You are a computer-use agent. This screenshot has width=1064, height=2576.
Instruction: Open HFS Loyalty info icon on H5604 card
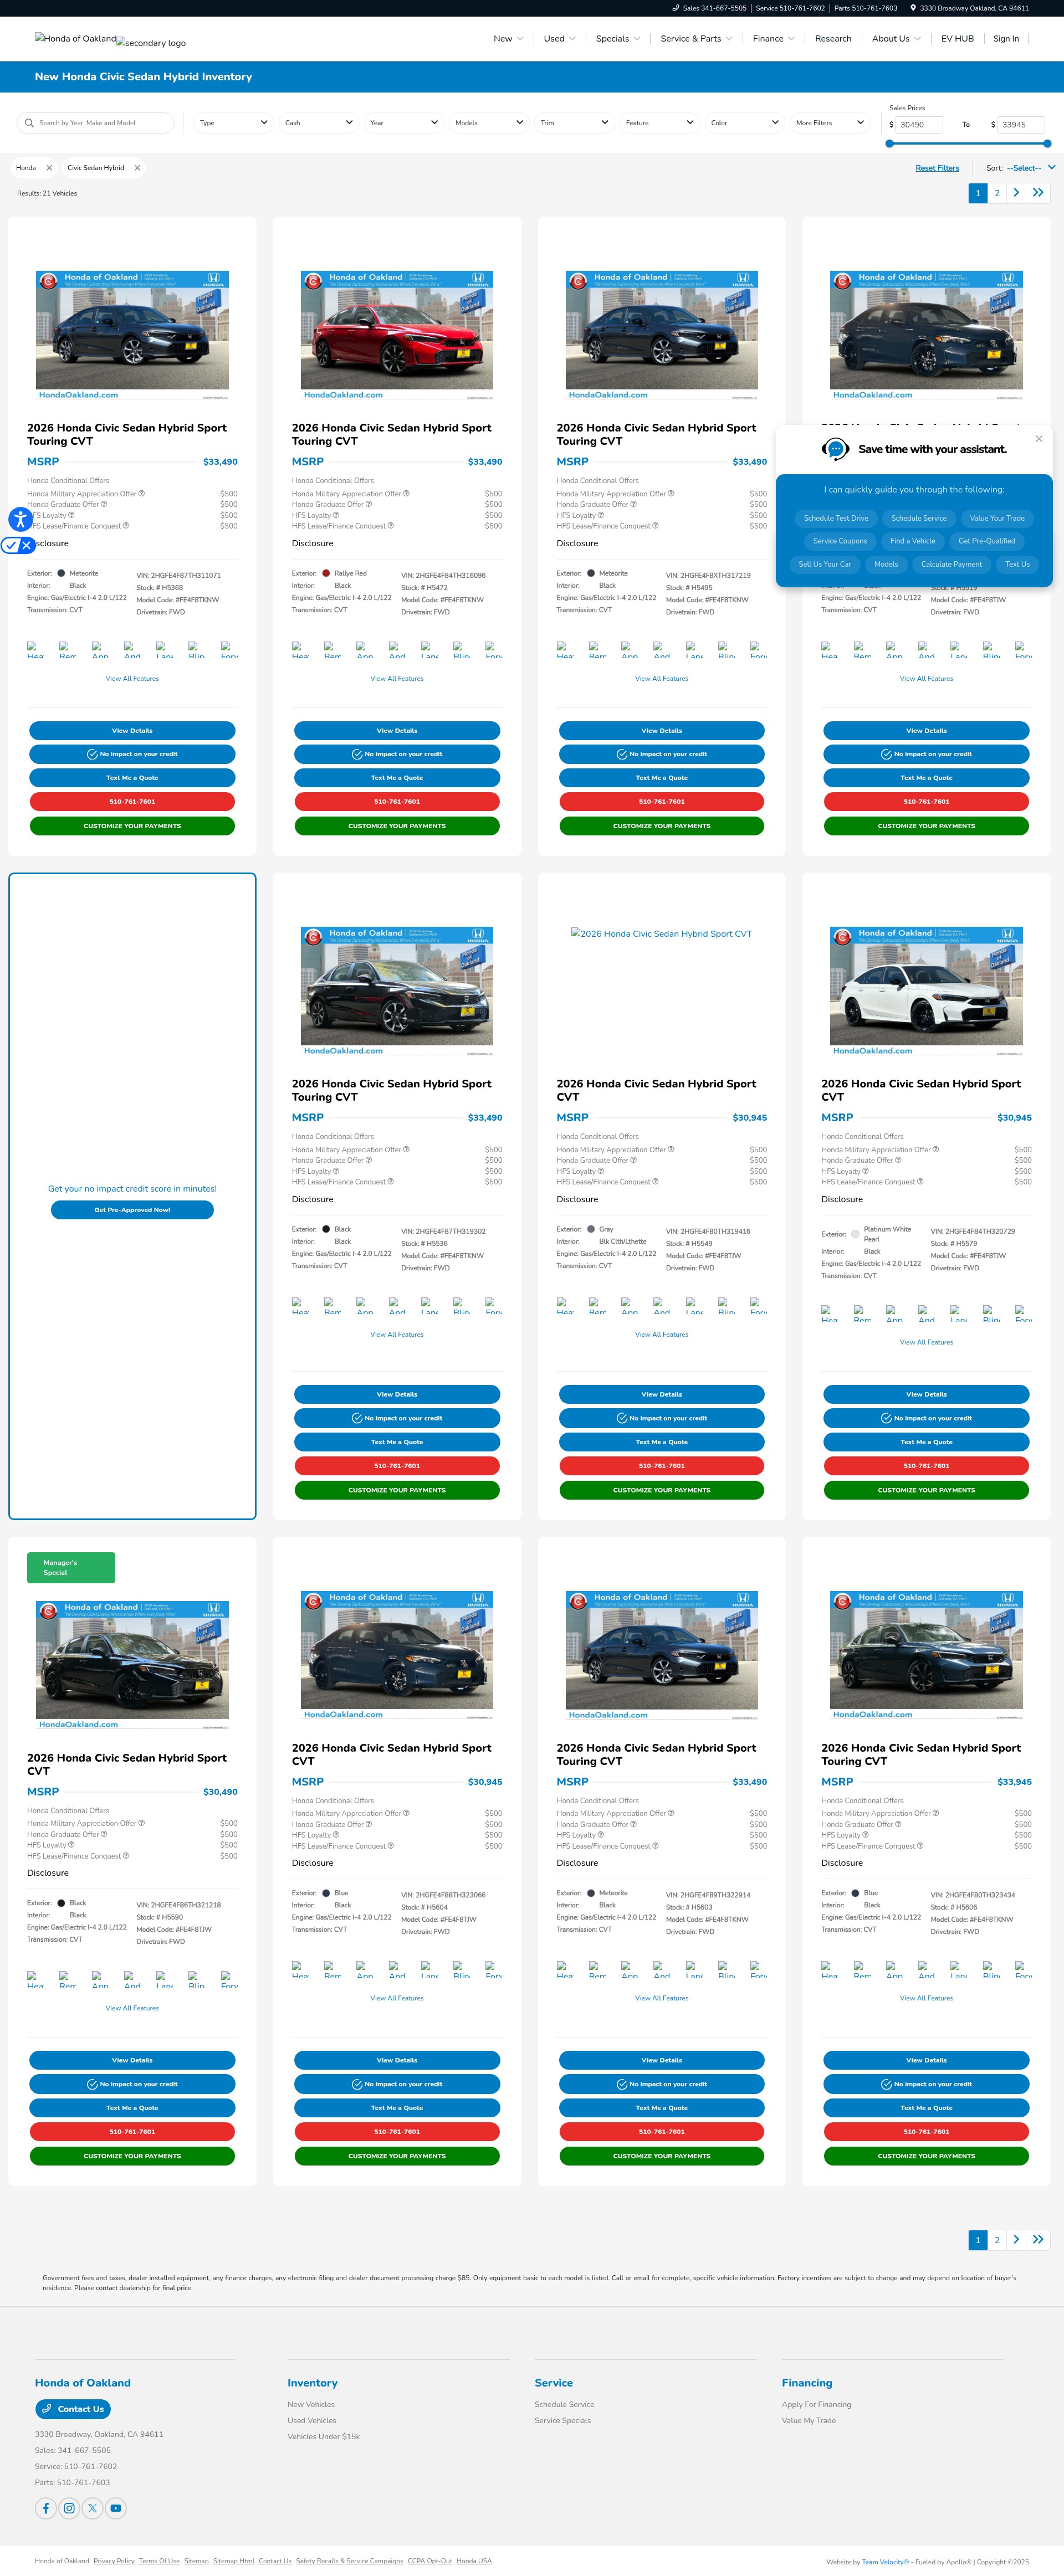click(336, 1835)
